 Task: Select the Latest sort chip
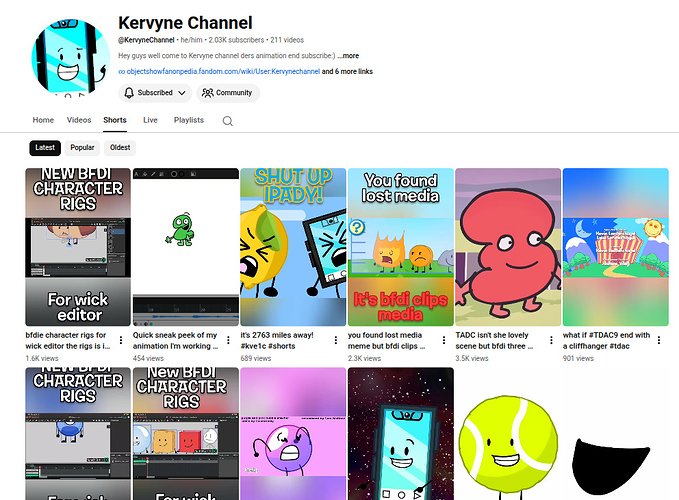coord(45,148)
